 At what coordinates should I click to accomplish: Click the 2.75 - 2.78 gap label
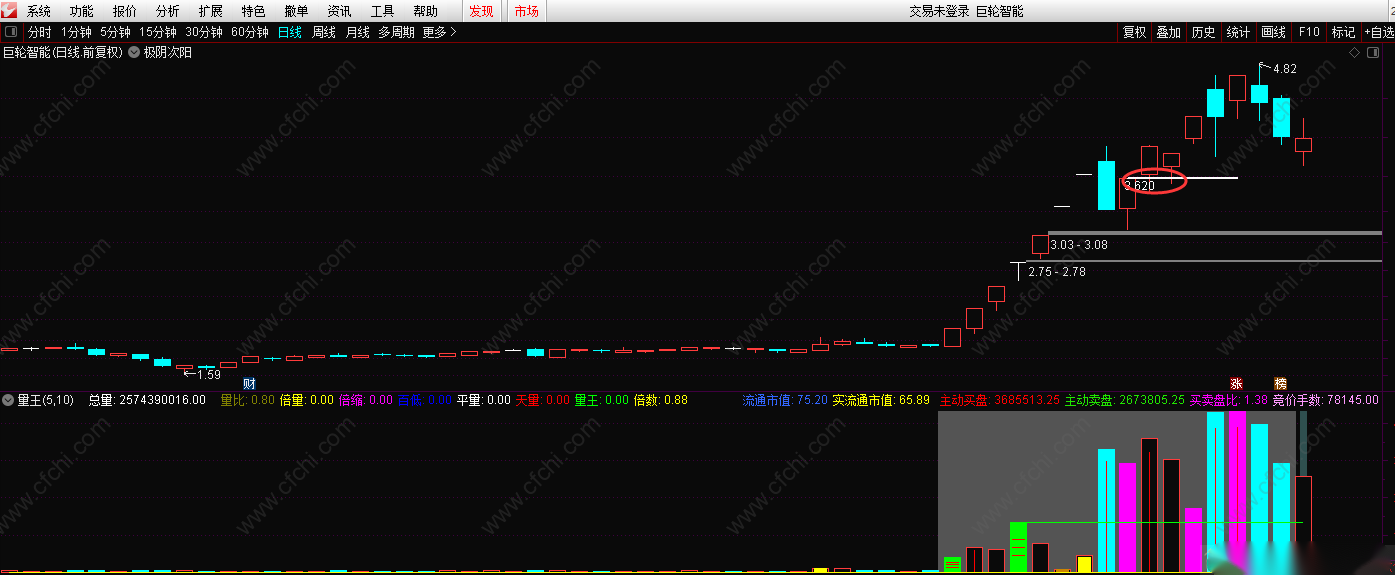[1057, 271]
